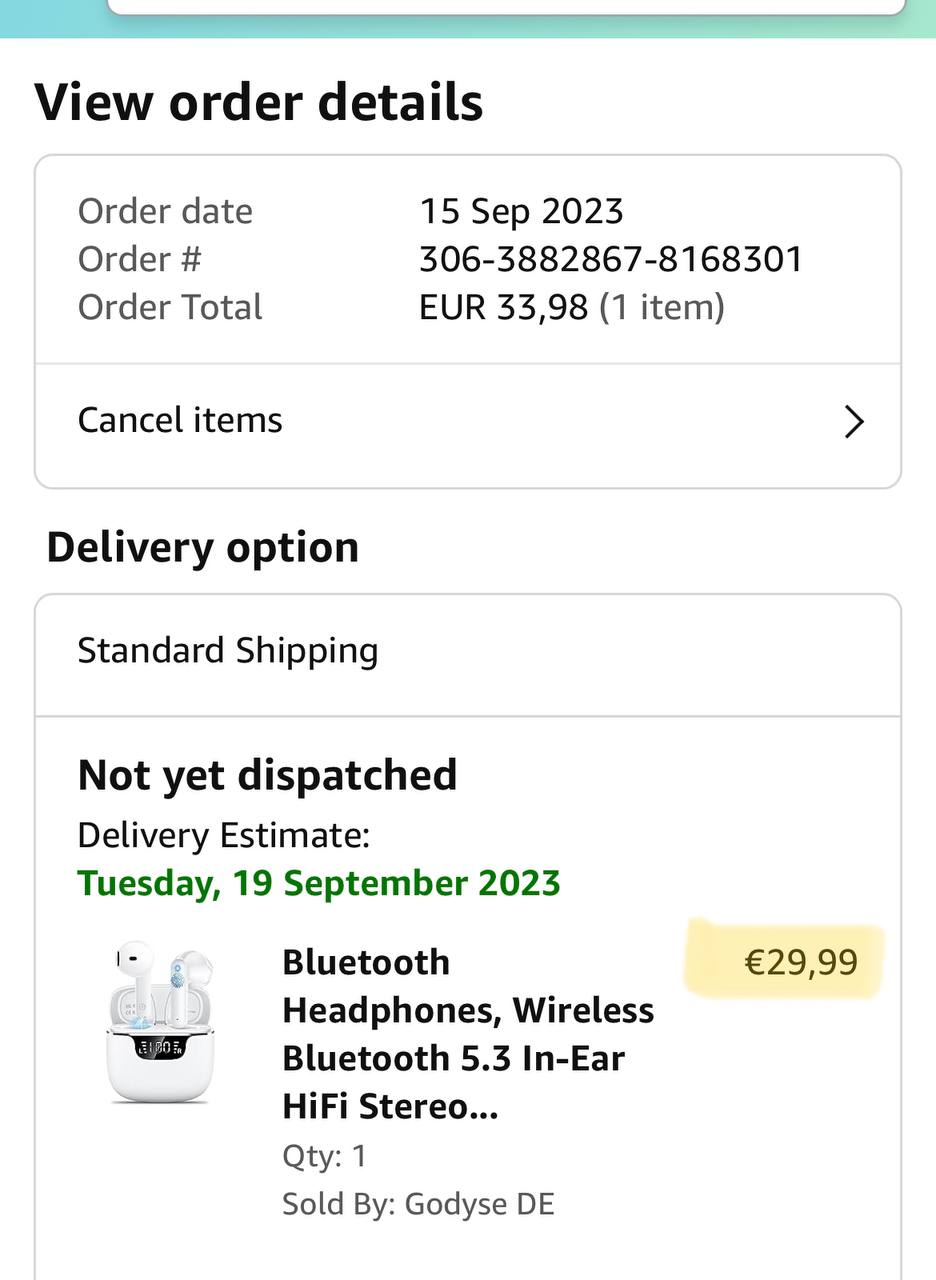Tap the Standard Shipping row
936x1280 pixels.
[228, 651]
